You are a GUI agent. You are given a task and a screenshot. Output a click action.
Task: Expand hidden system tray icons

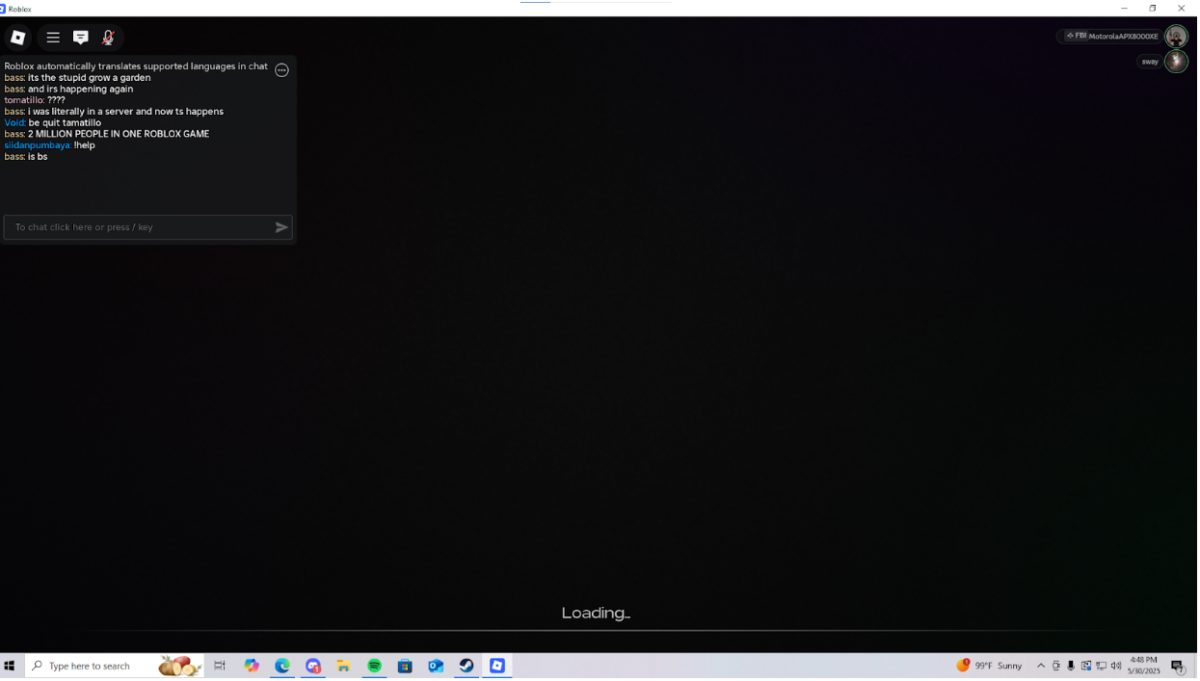coord(1041,666)
